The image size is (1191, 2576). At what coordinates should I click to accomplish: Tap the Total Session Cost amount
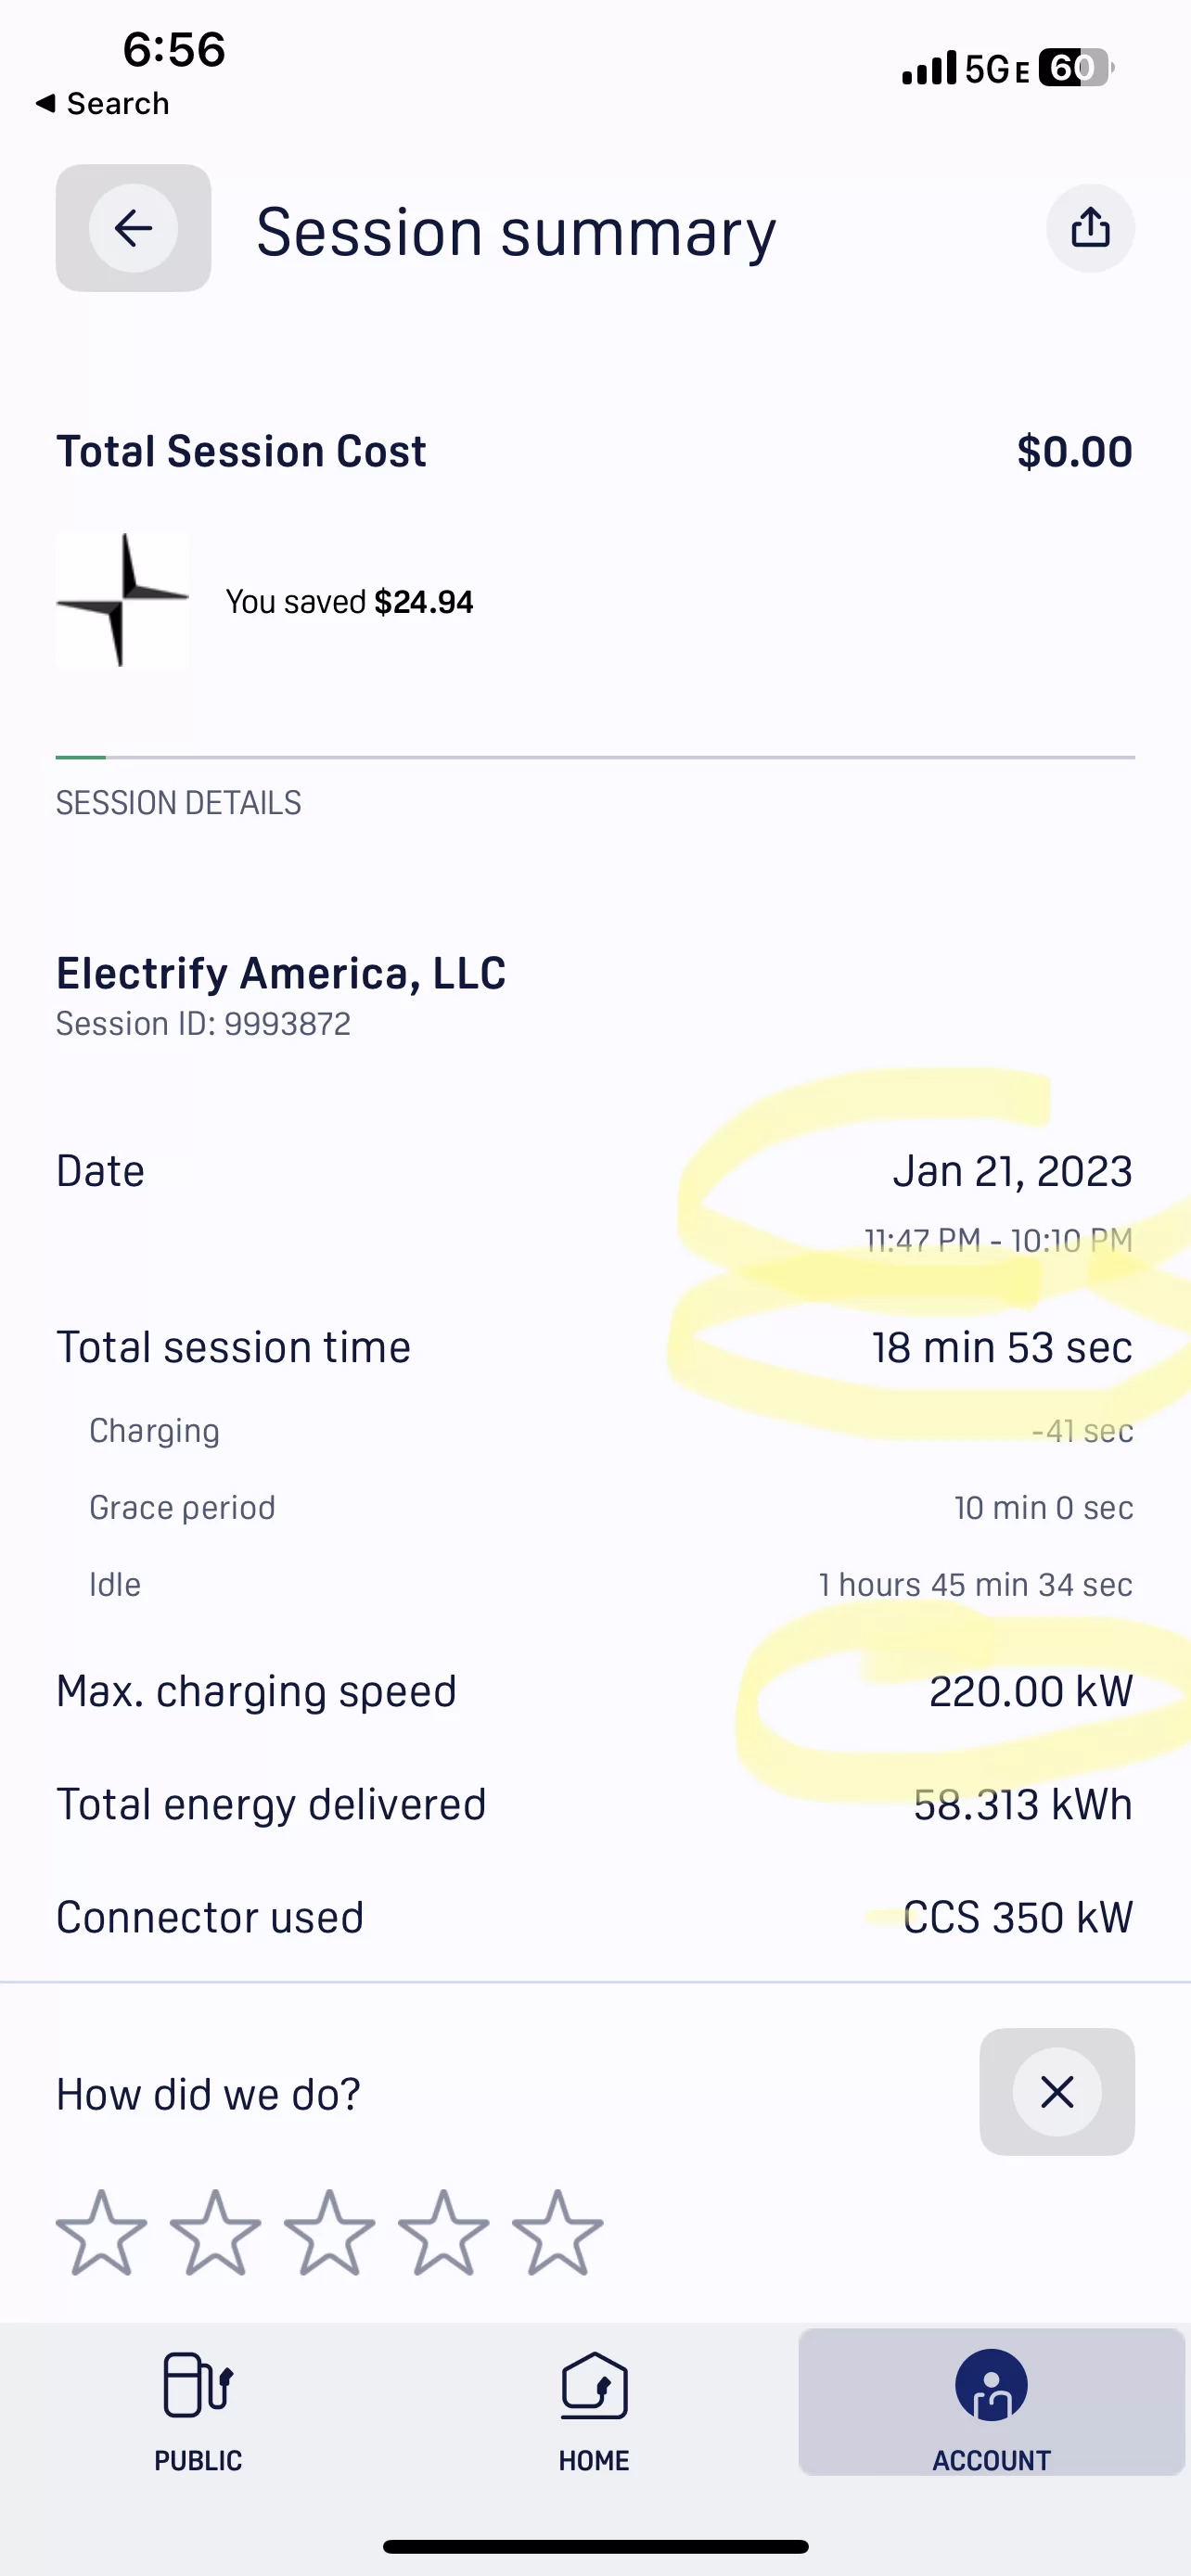pos(1075,451)
